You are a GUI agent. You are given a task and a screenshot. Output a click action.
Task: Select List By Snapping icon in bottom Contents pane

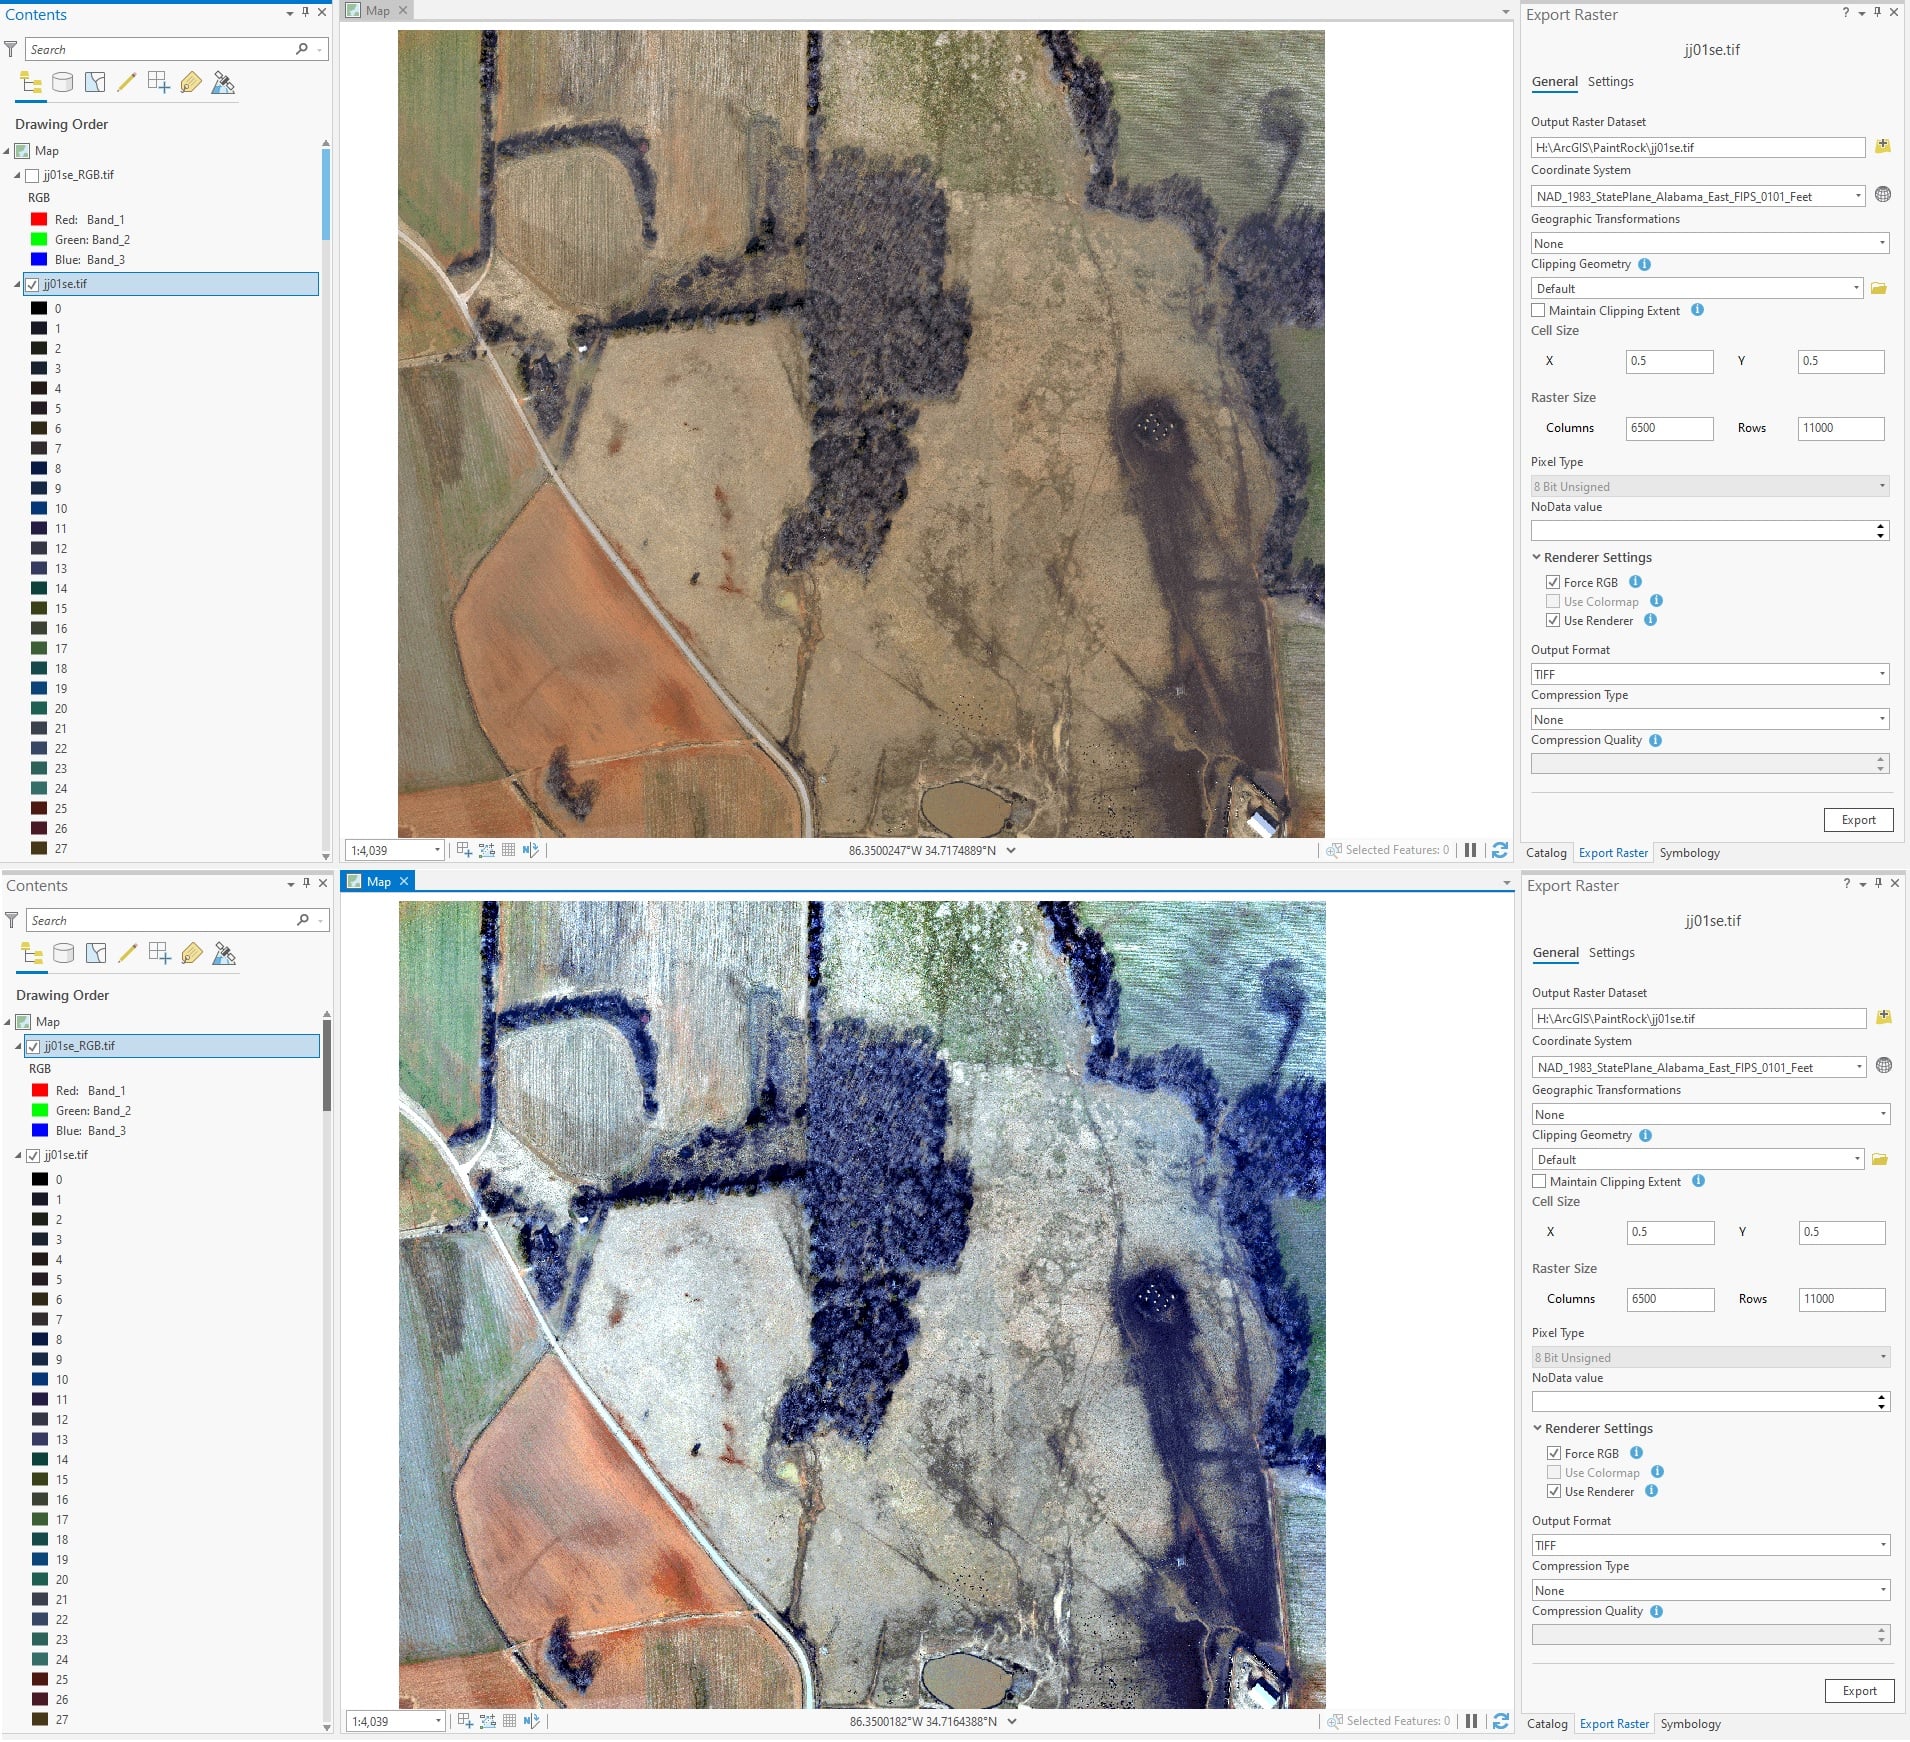(160, 954)
